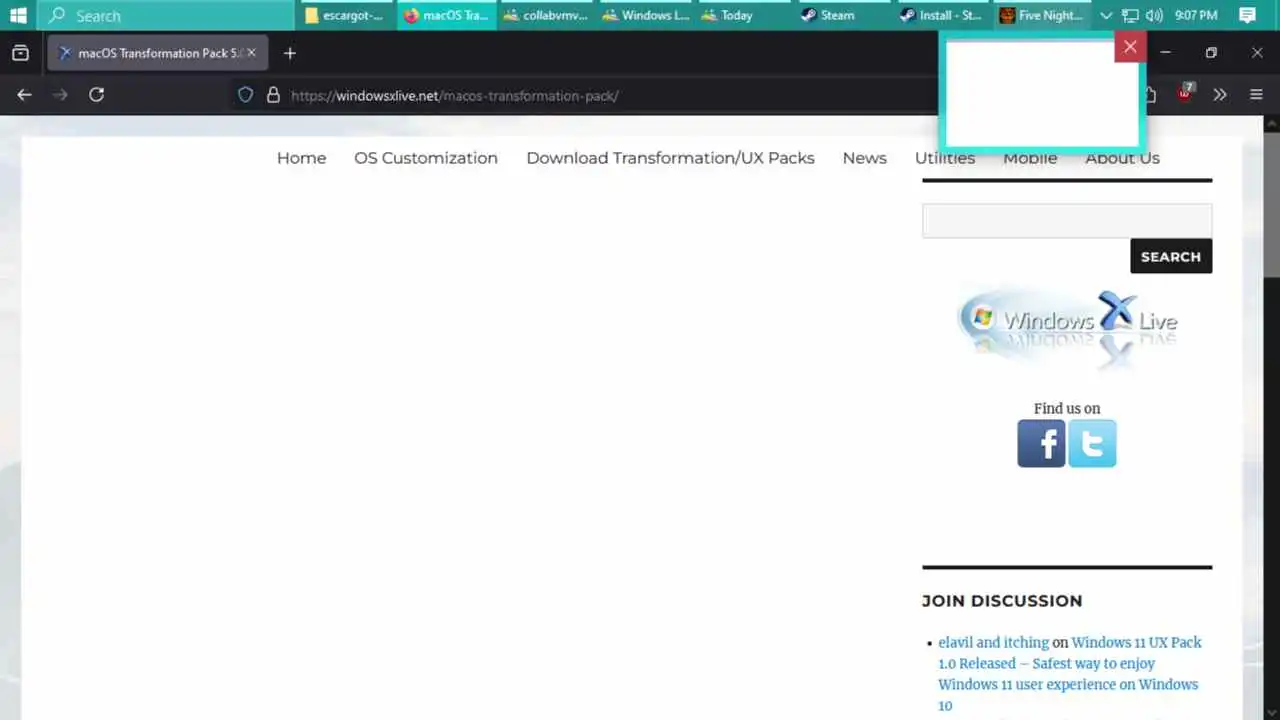The height and width of the screenshot is (720, 1280).
Task: Open the Windows L... taskbar item
Action: (x=646, y=15)
